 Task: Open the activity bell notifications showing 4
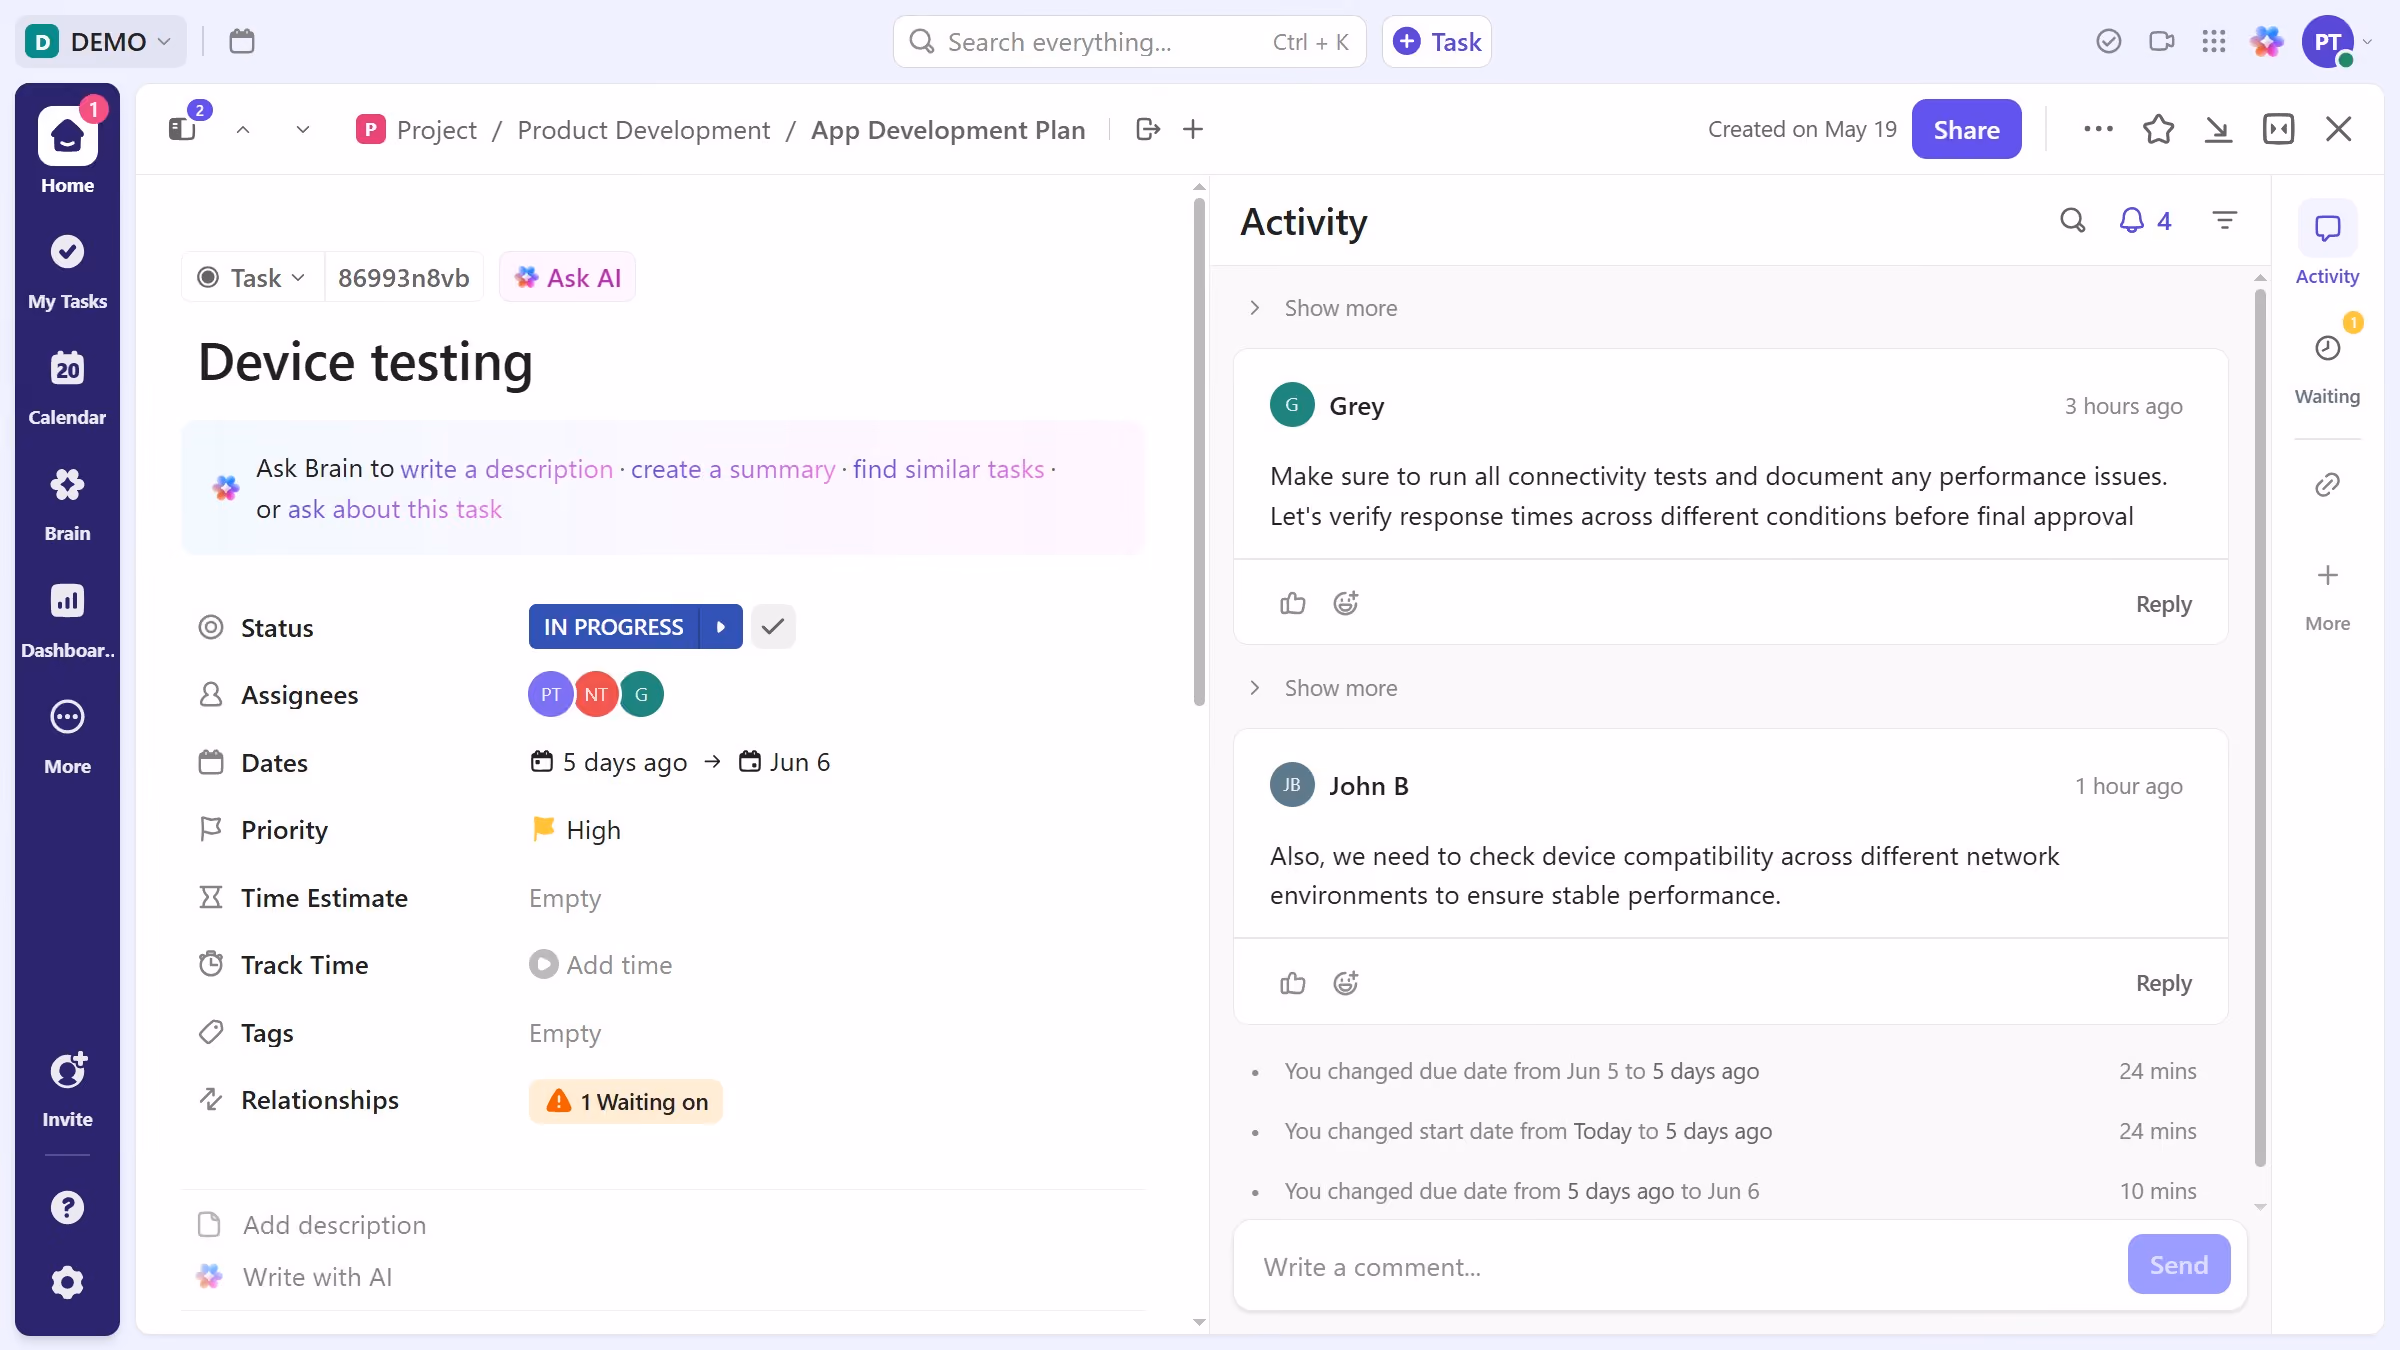(2145, 220)
